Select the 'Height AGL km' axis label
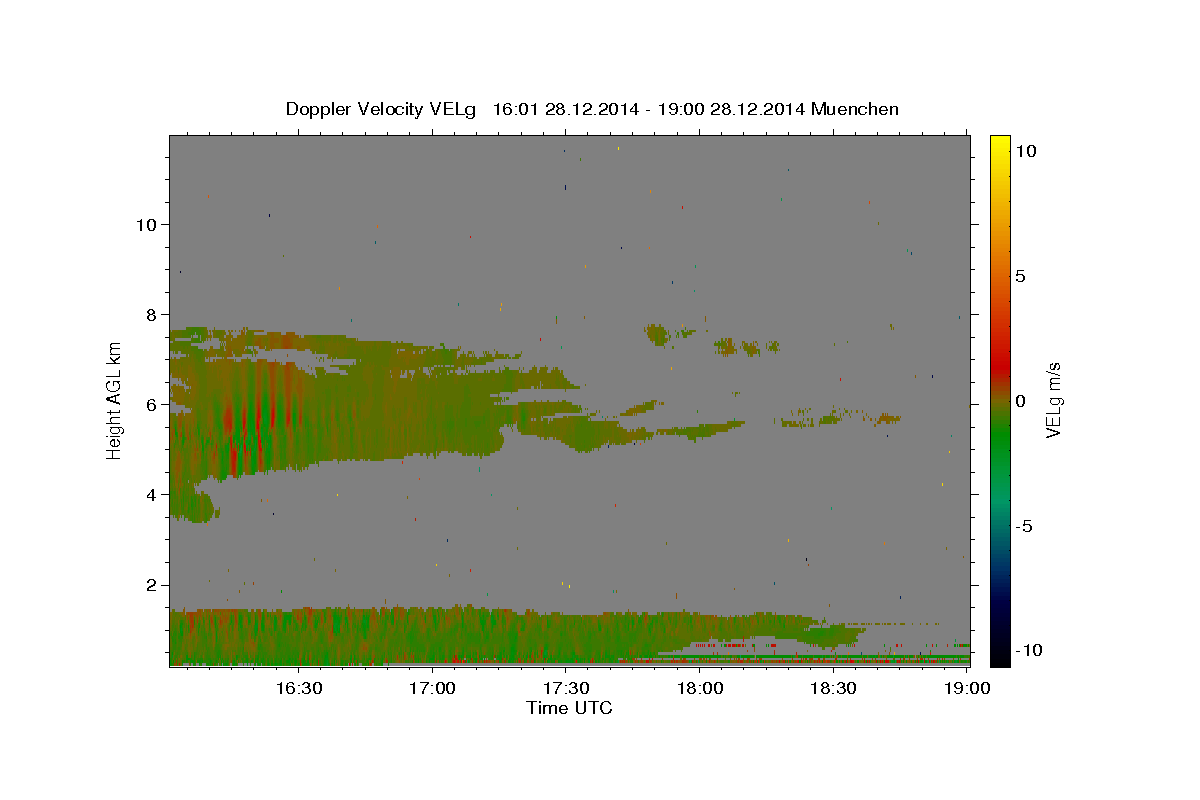This screenshot has width=1200, height=800. point(114,400)
